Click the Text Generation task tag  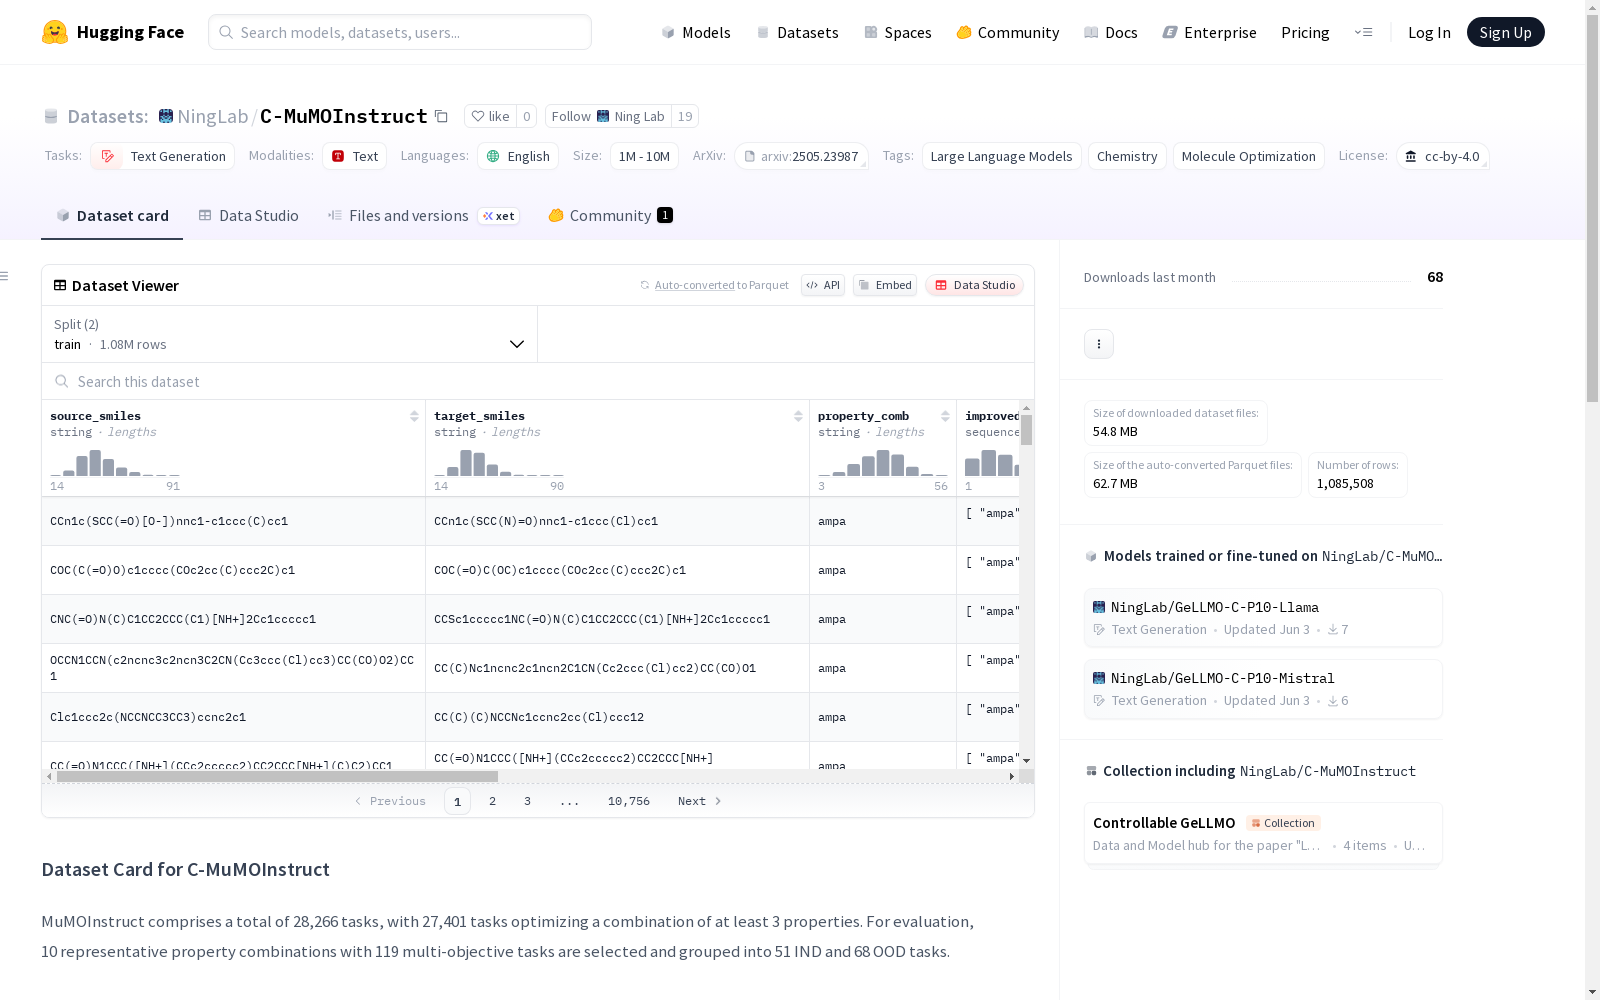(163, 156)
